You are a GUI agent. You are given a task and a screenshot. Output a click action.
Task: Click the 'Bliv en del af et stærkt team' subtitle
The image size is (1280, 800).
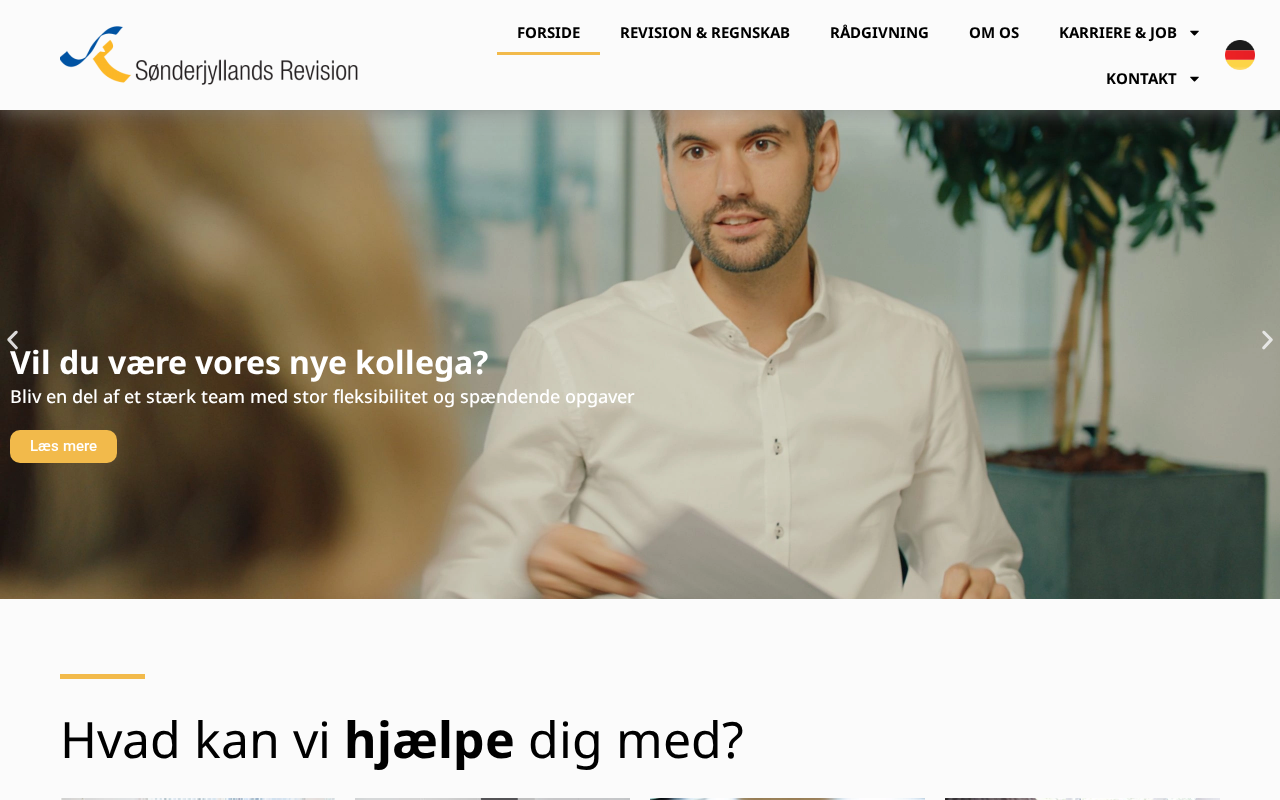pos(322,397)
